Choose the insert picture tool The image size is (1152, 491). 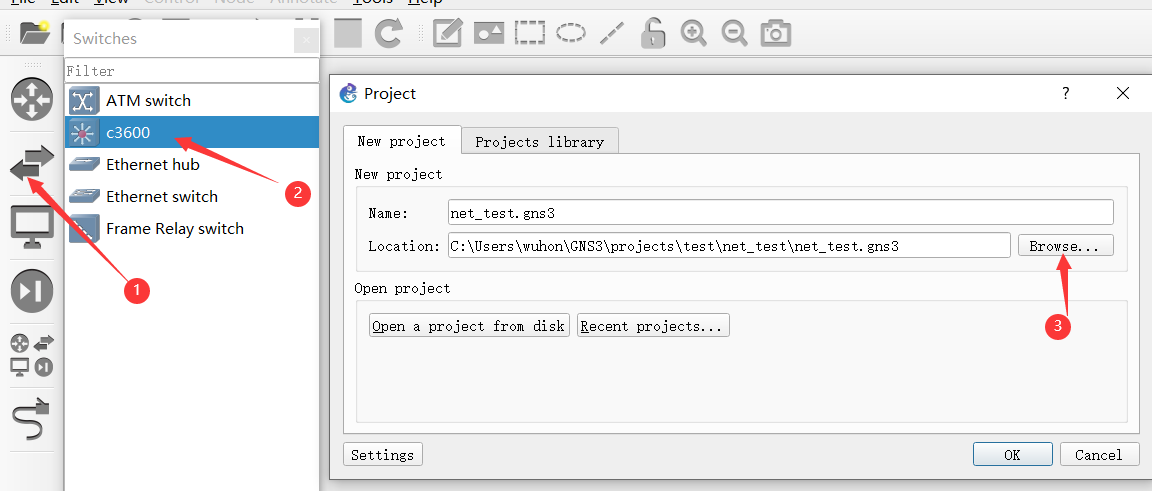tap(489, 33)
